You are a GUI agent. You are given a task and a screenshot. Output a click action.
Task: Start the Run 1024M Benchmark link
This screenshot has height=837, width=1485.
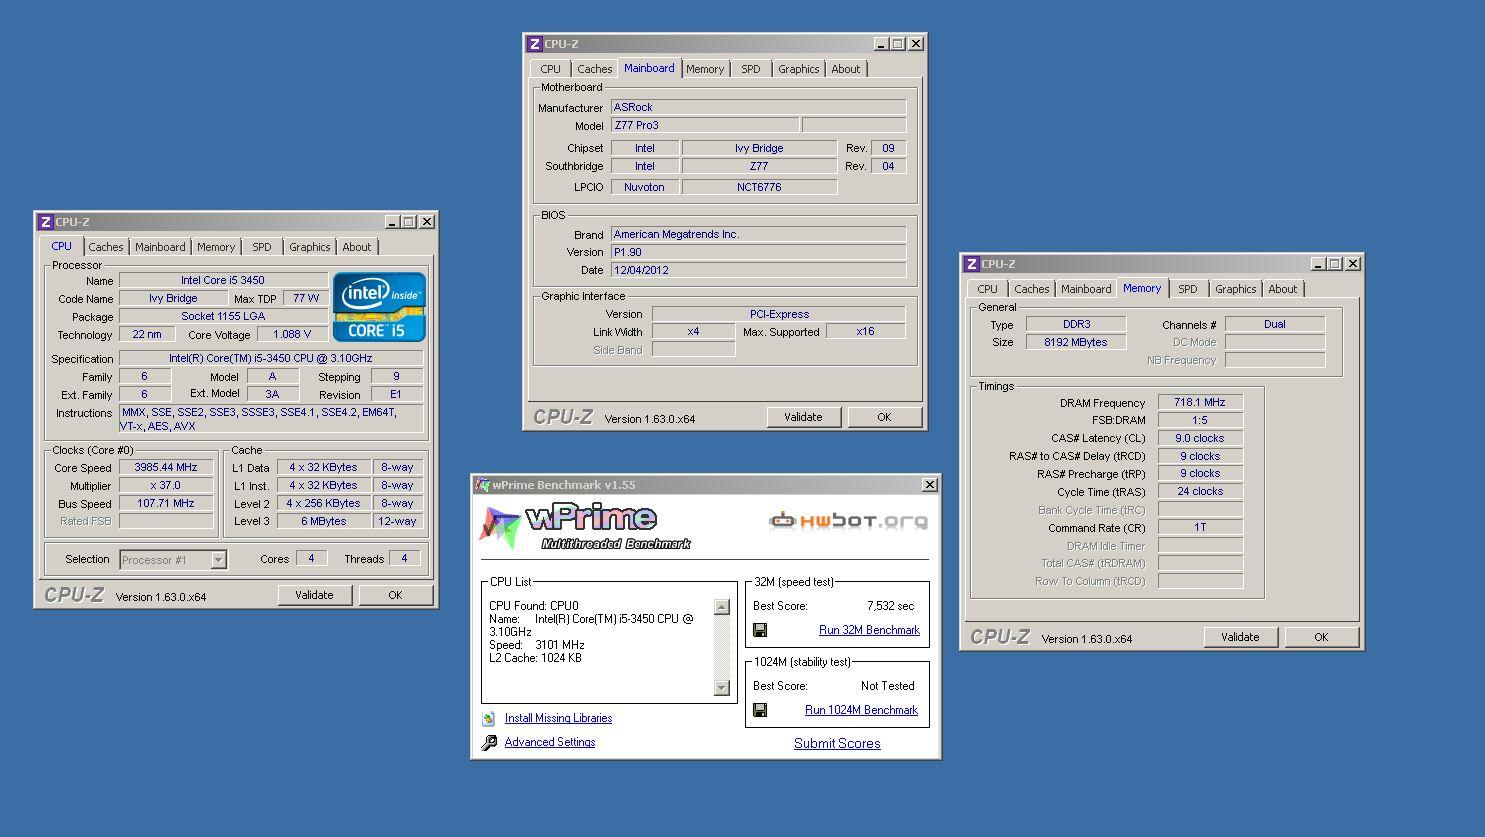(861, 710)
